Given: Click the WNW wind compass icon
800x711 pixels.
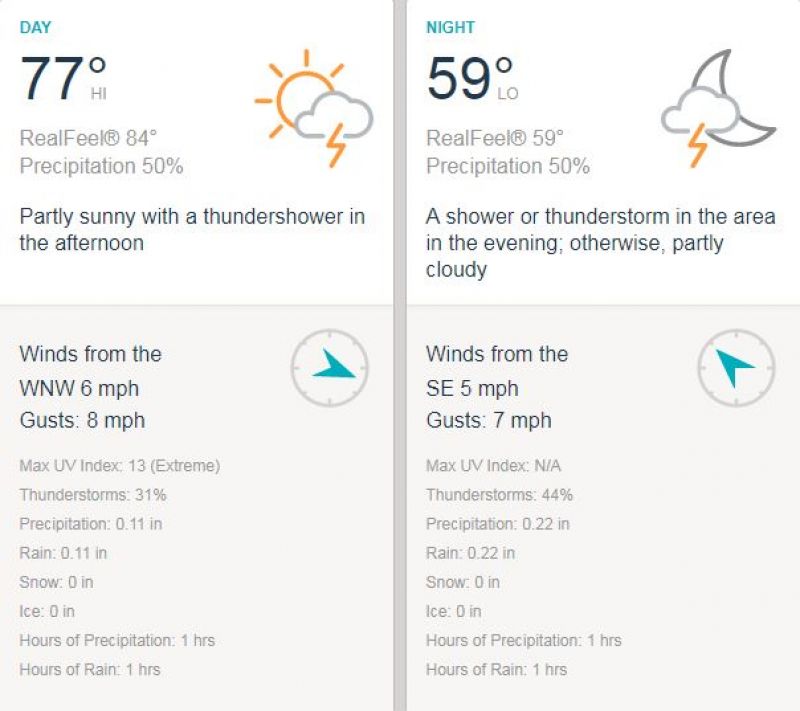Looking at the screenshot, I should 330,368.
